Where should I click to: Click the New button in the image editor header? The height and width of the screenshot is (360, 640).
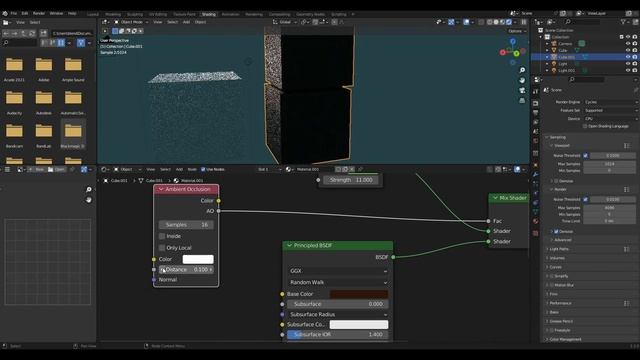click(37, 169)
